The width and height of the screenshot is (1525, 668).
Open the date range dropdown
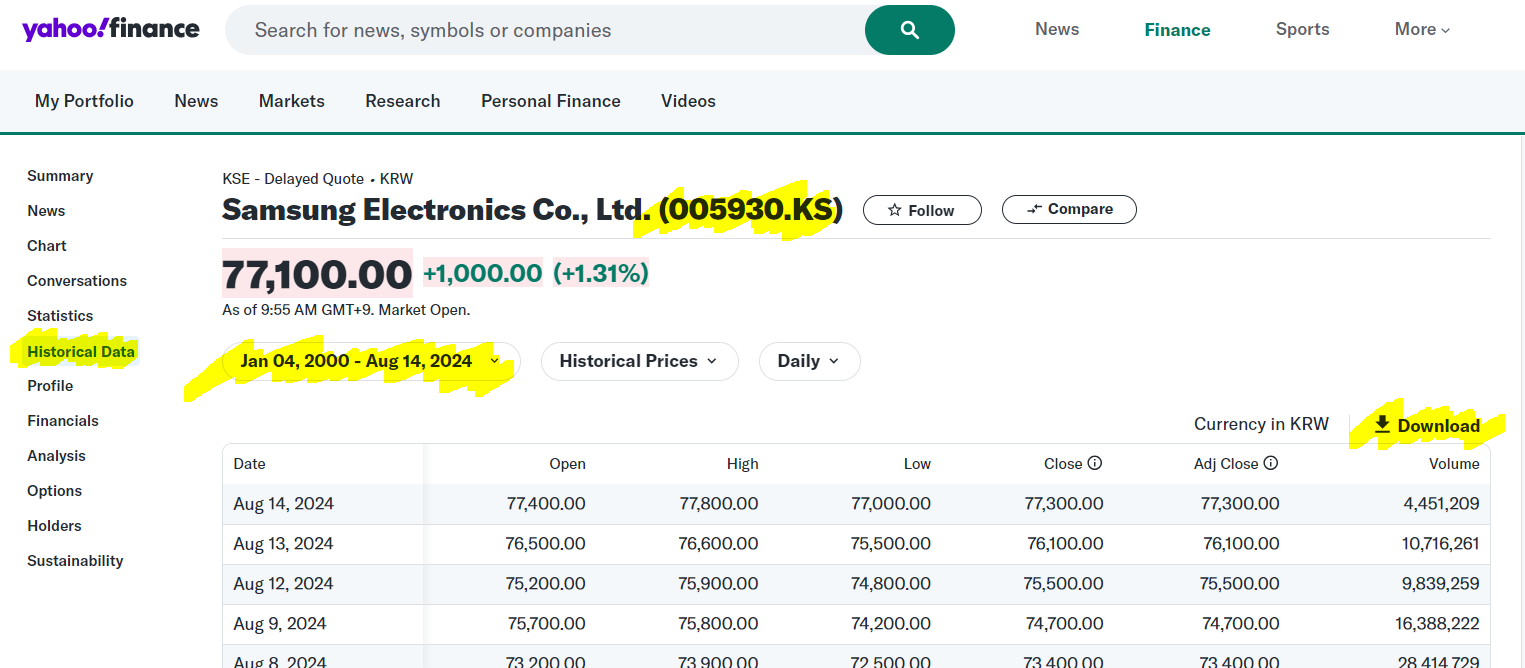[371, 361]
